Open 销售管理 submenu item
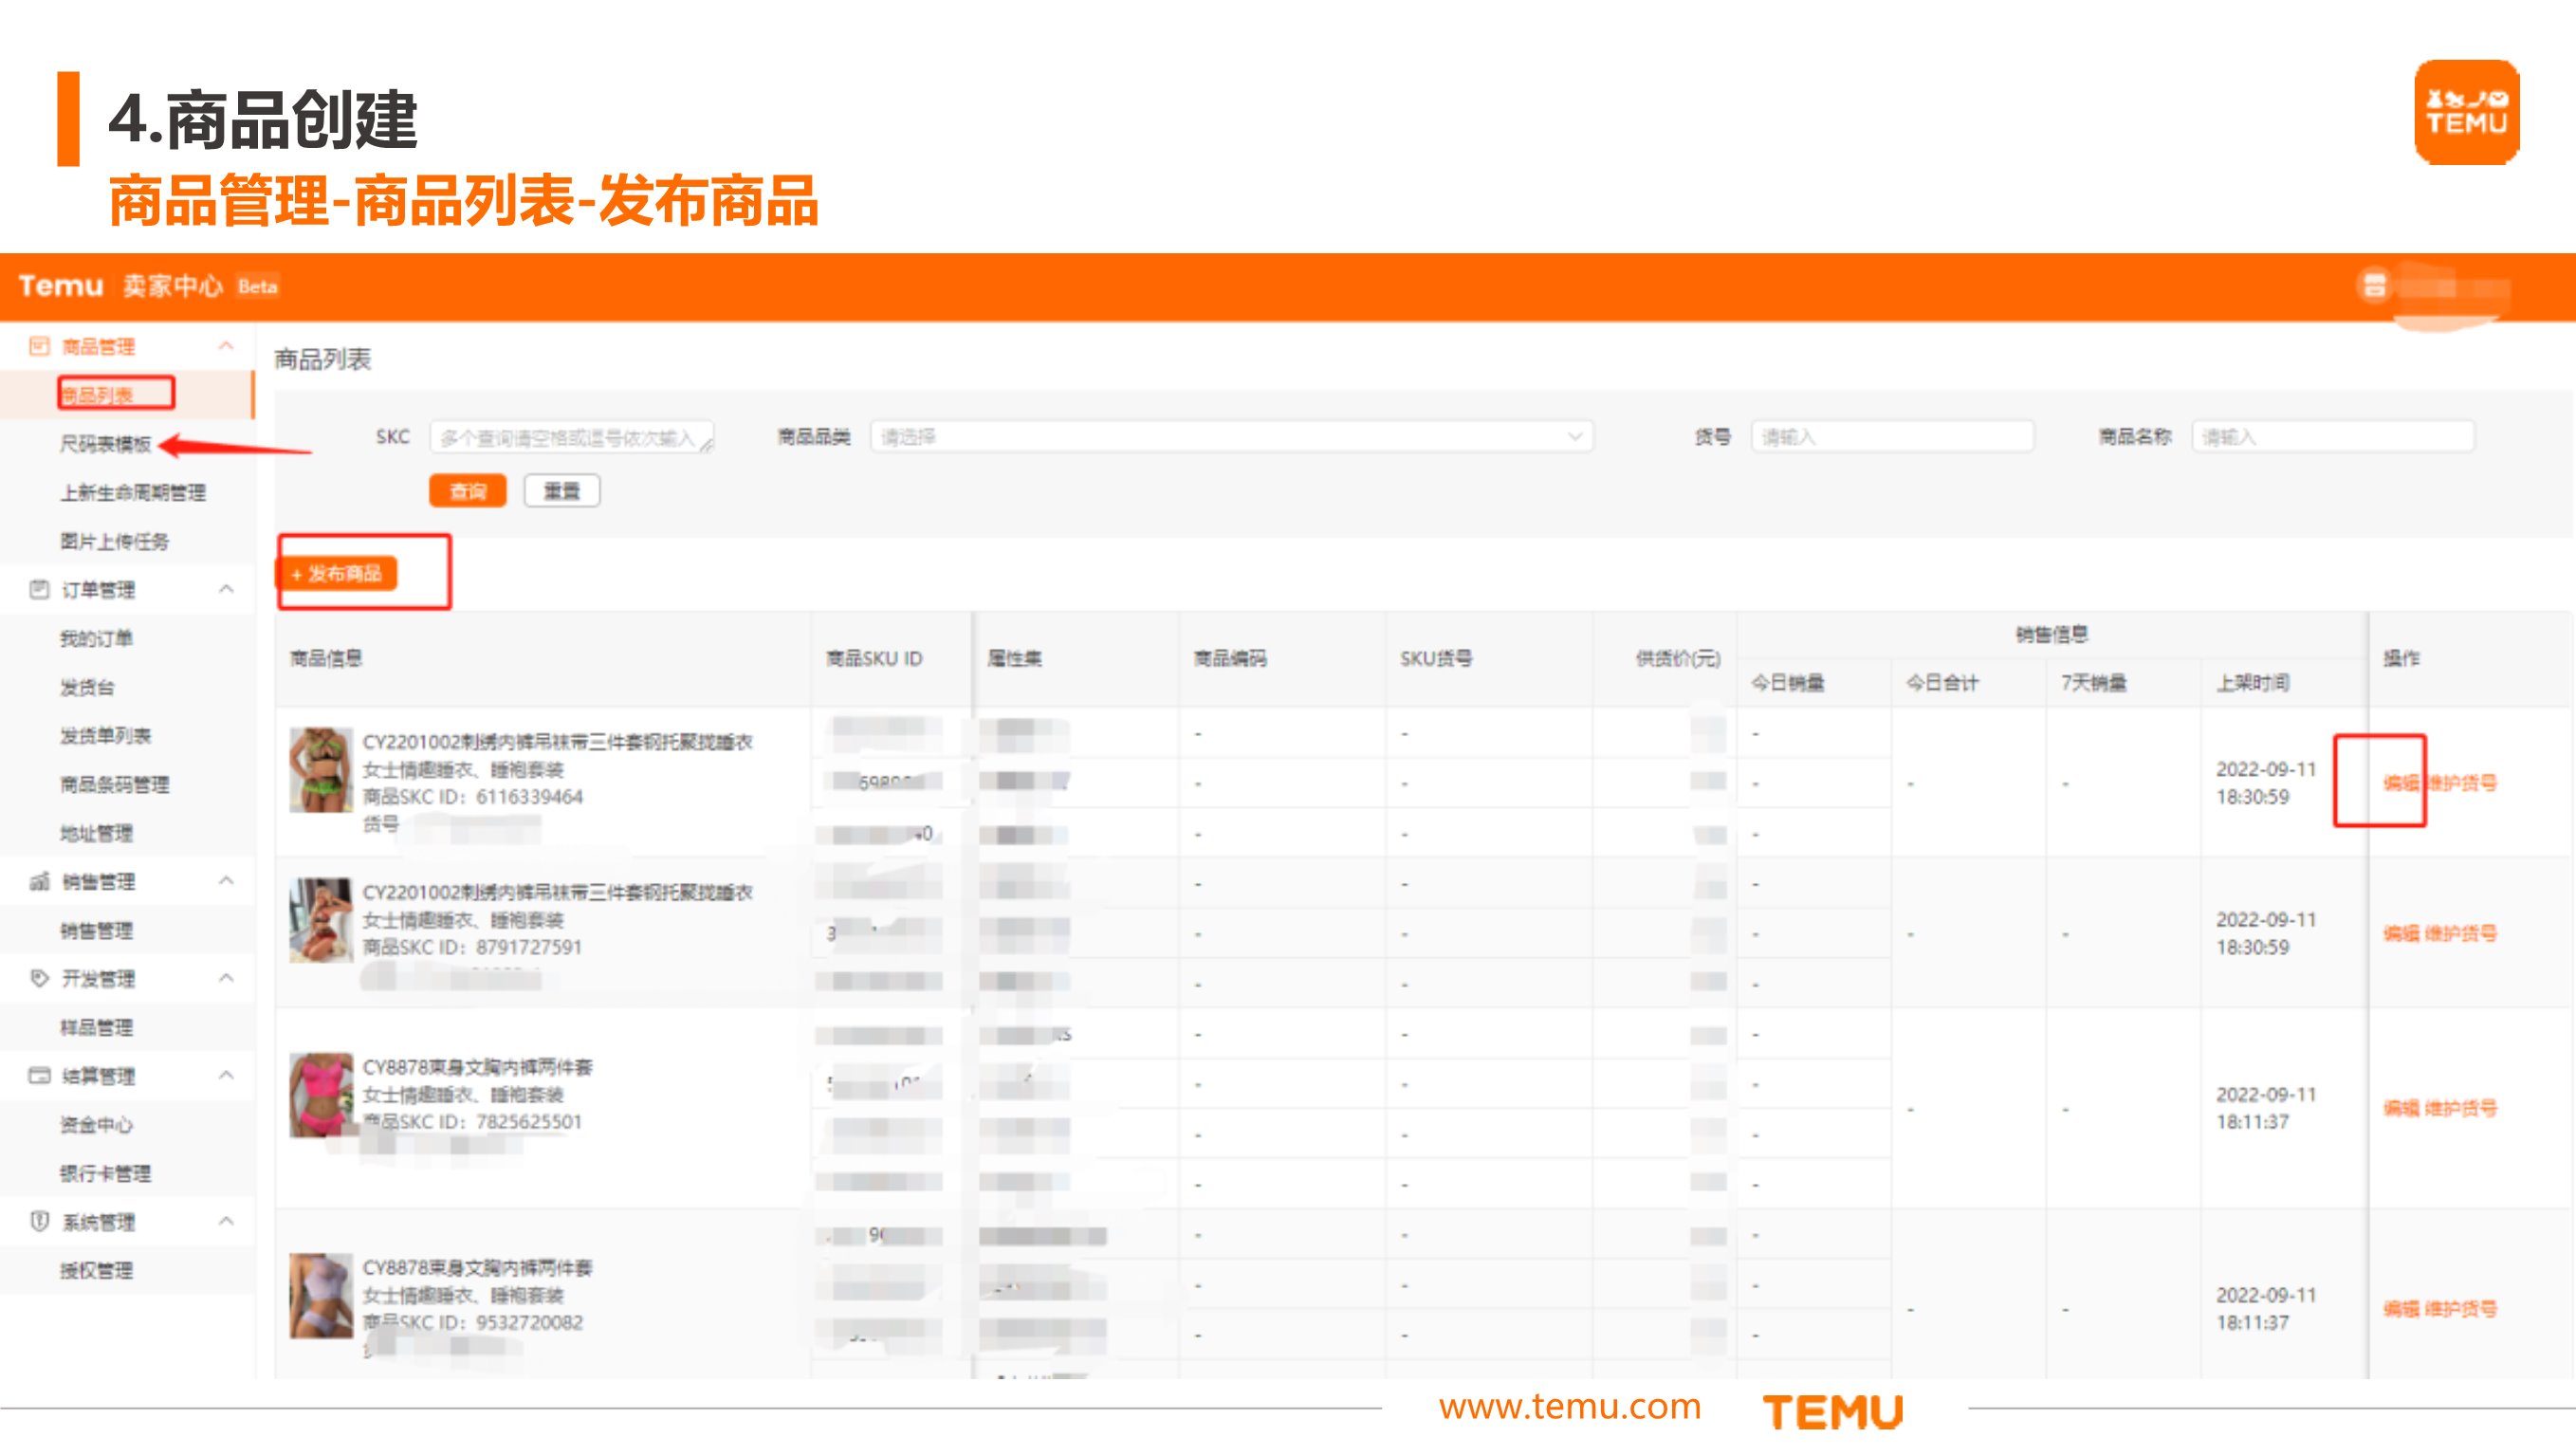 click(x=96, y=930)
